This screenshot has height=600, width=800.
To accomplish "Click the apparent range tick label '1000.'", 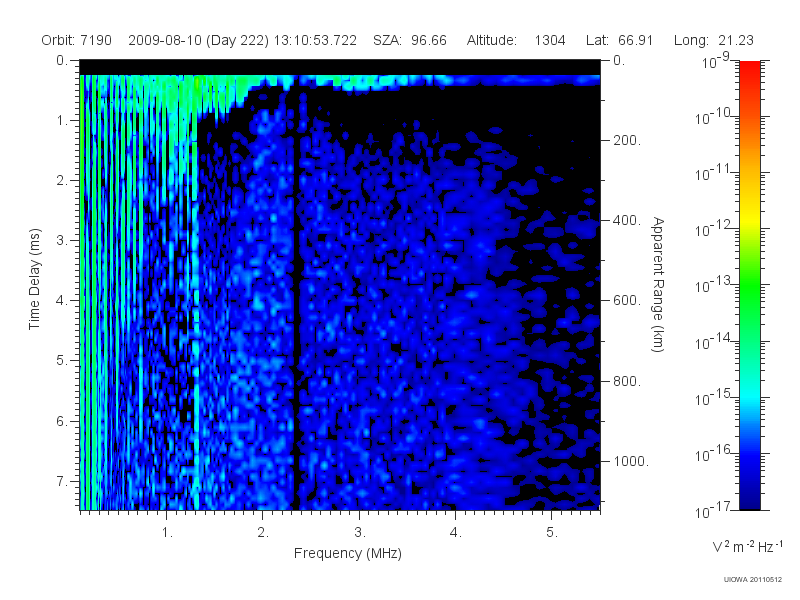I will [631, 461].
